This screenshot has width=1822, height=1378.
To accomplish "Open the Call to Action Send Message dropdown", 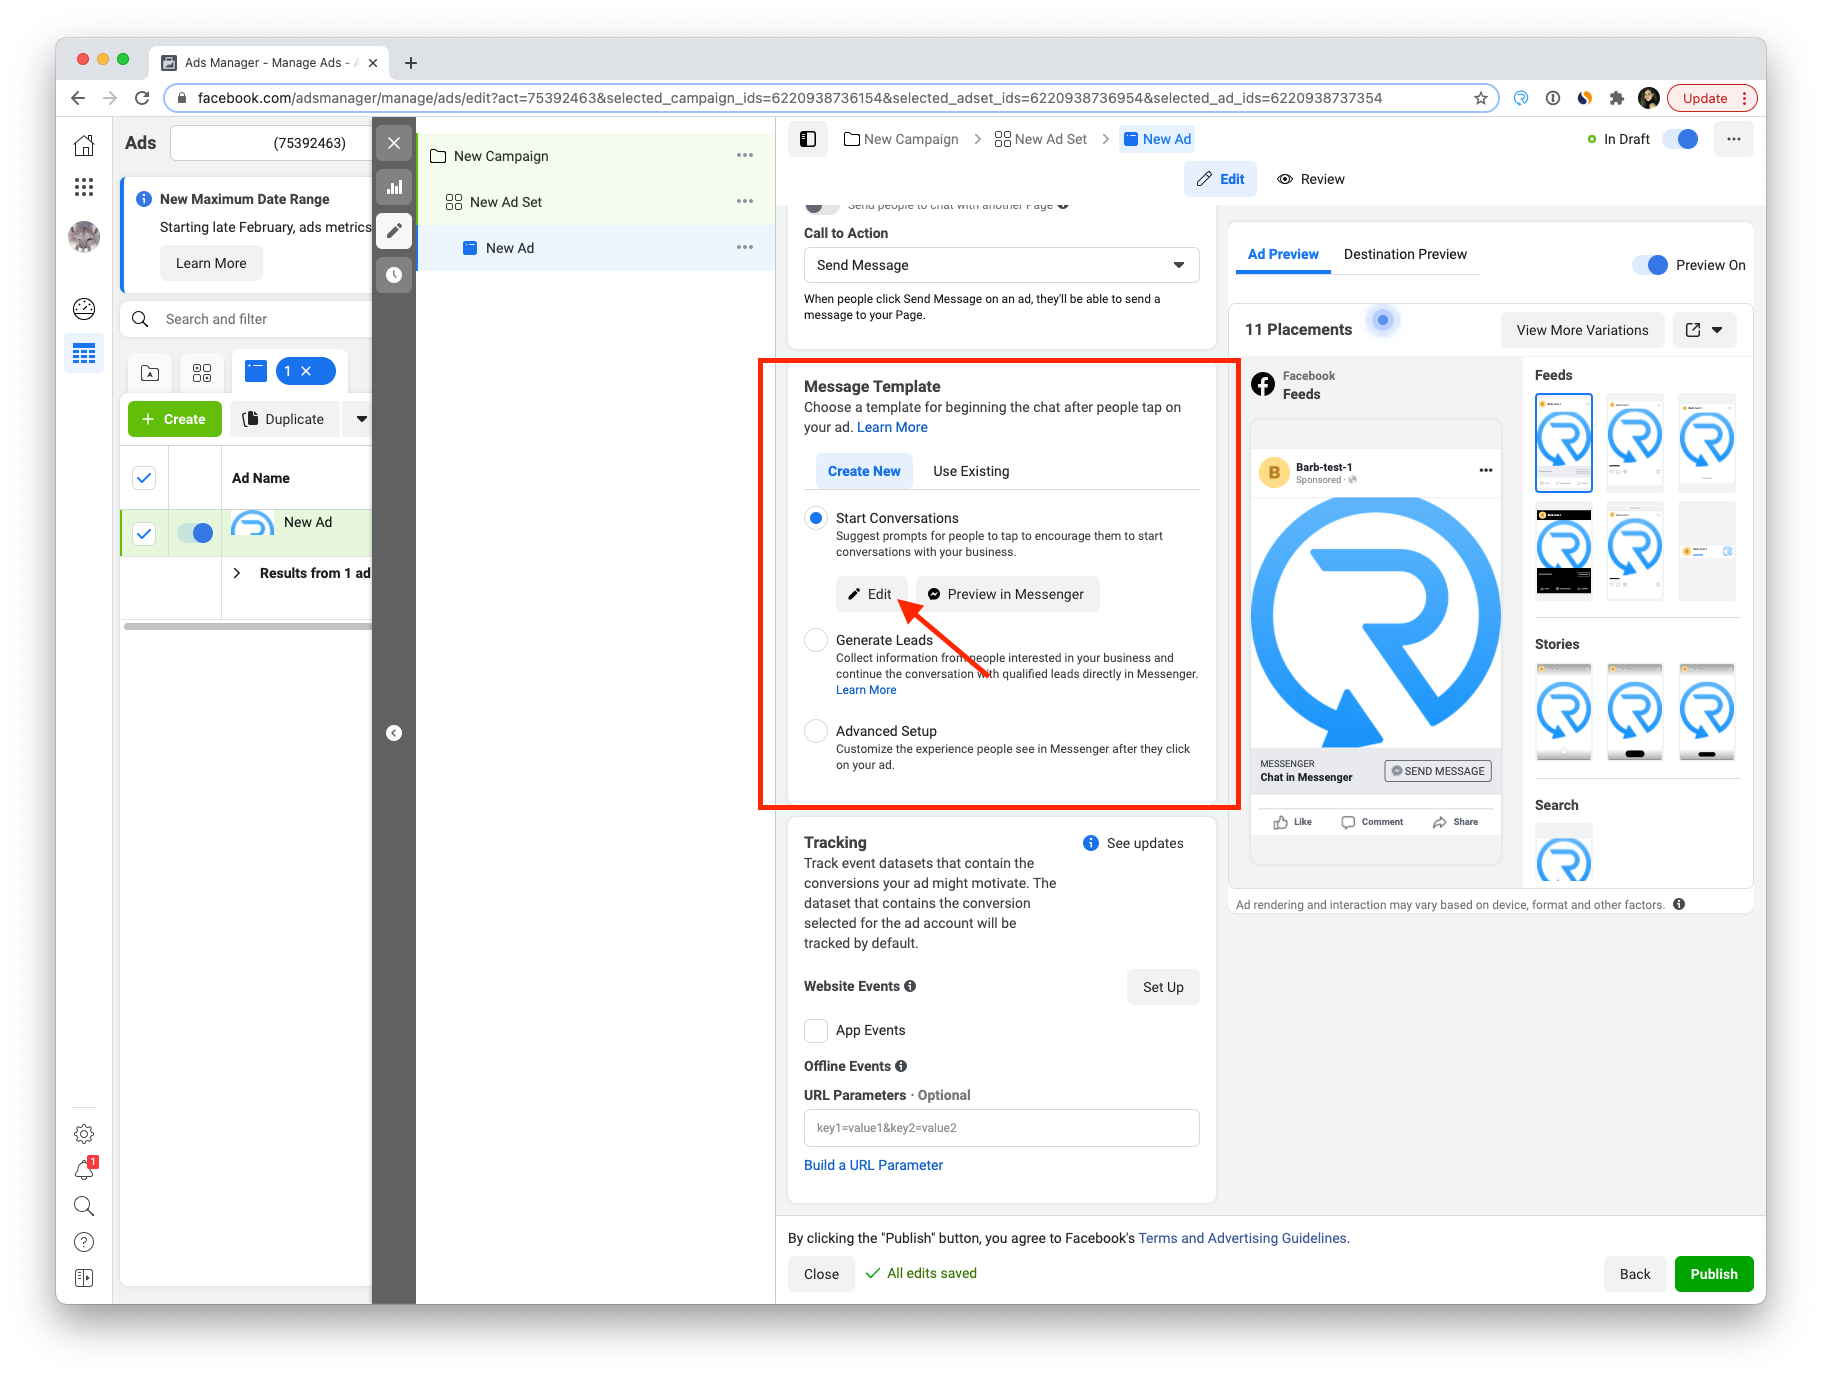I will tap(1001, 265).
